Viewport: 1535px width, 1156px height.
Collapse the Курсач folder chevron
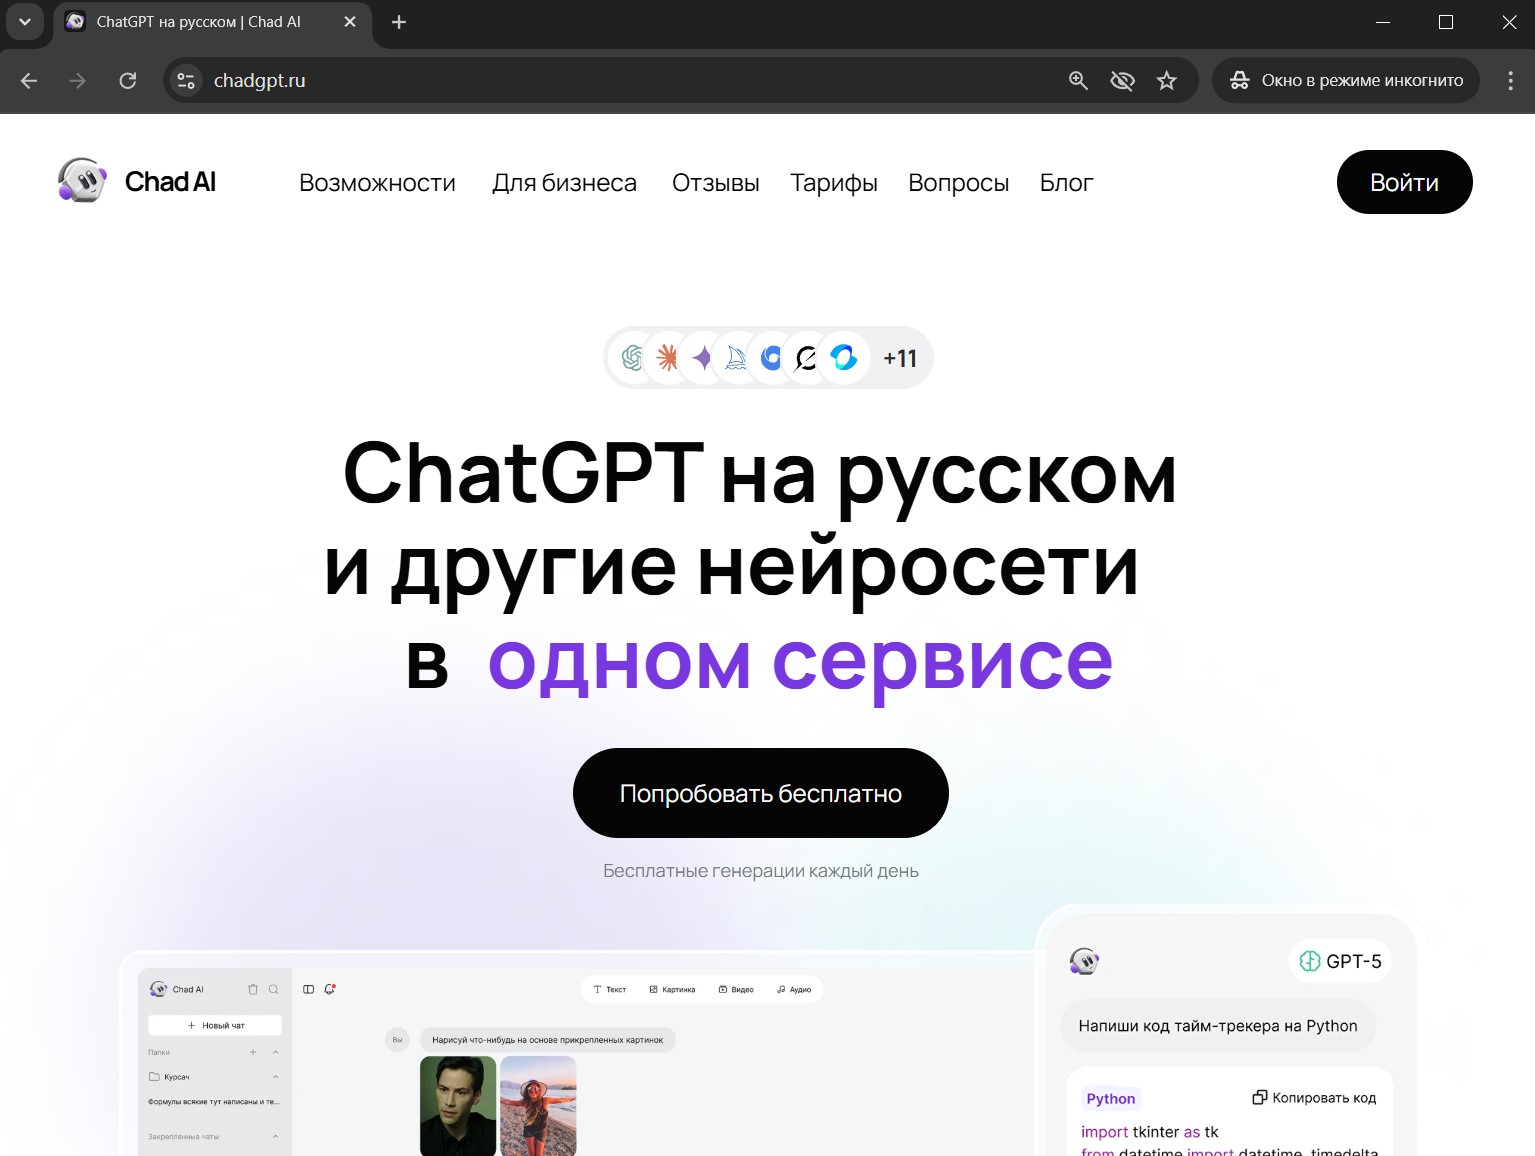click(x=275, y=1077)
